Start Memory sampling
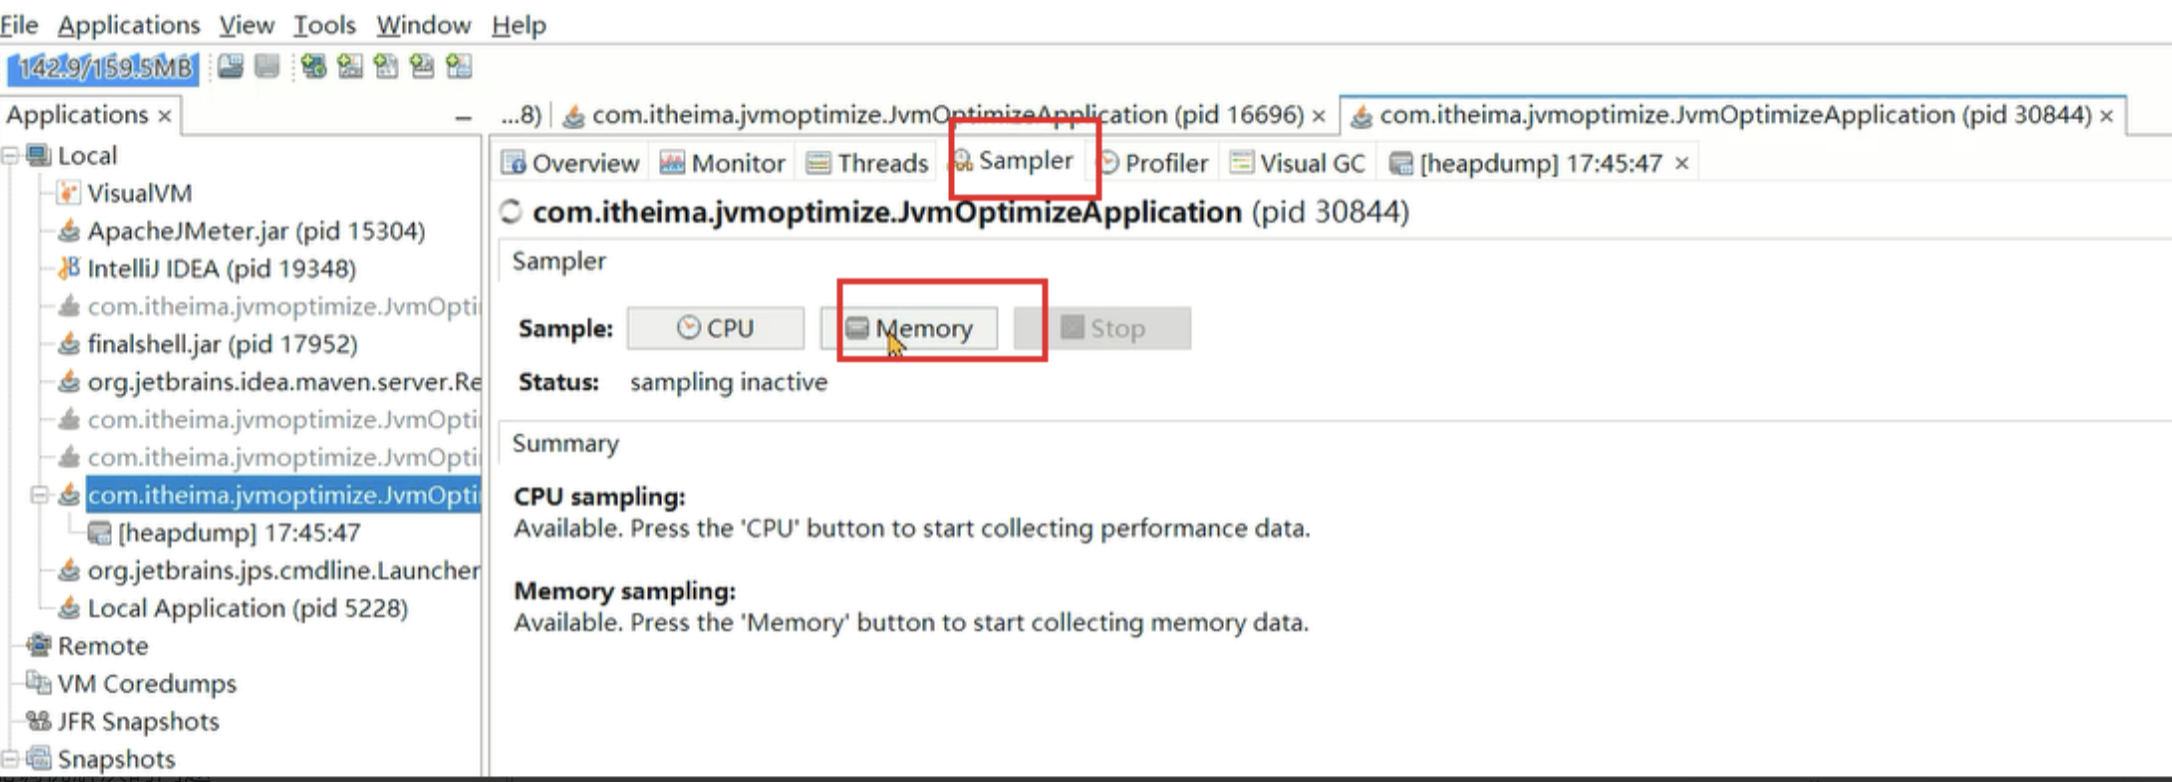Viewport: 2172px width, 782px height. 909,328
